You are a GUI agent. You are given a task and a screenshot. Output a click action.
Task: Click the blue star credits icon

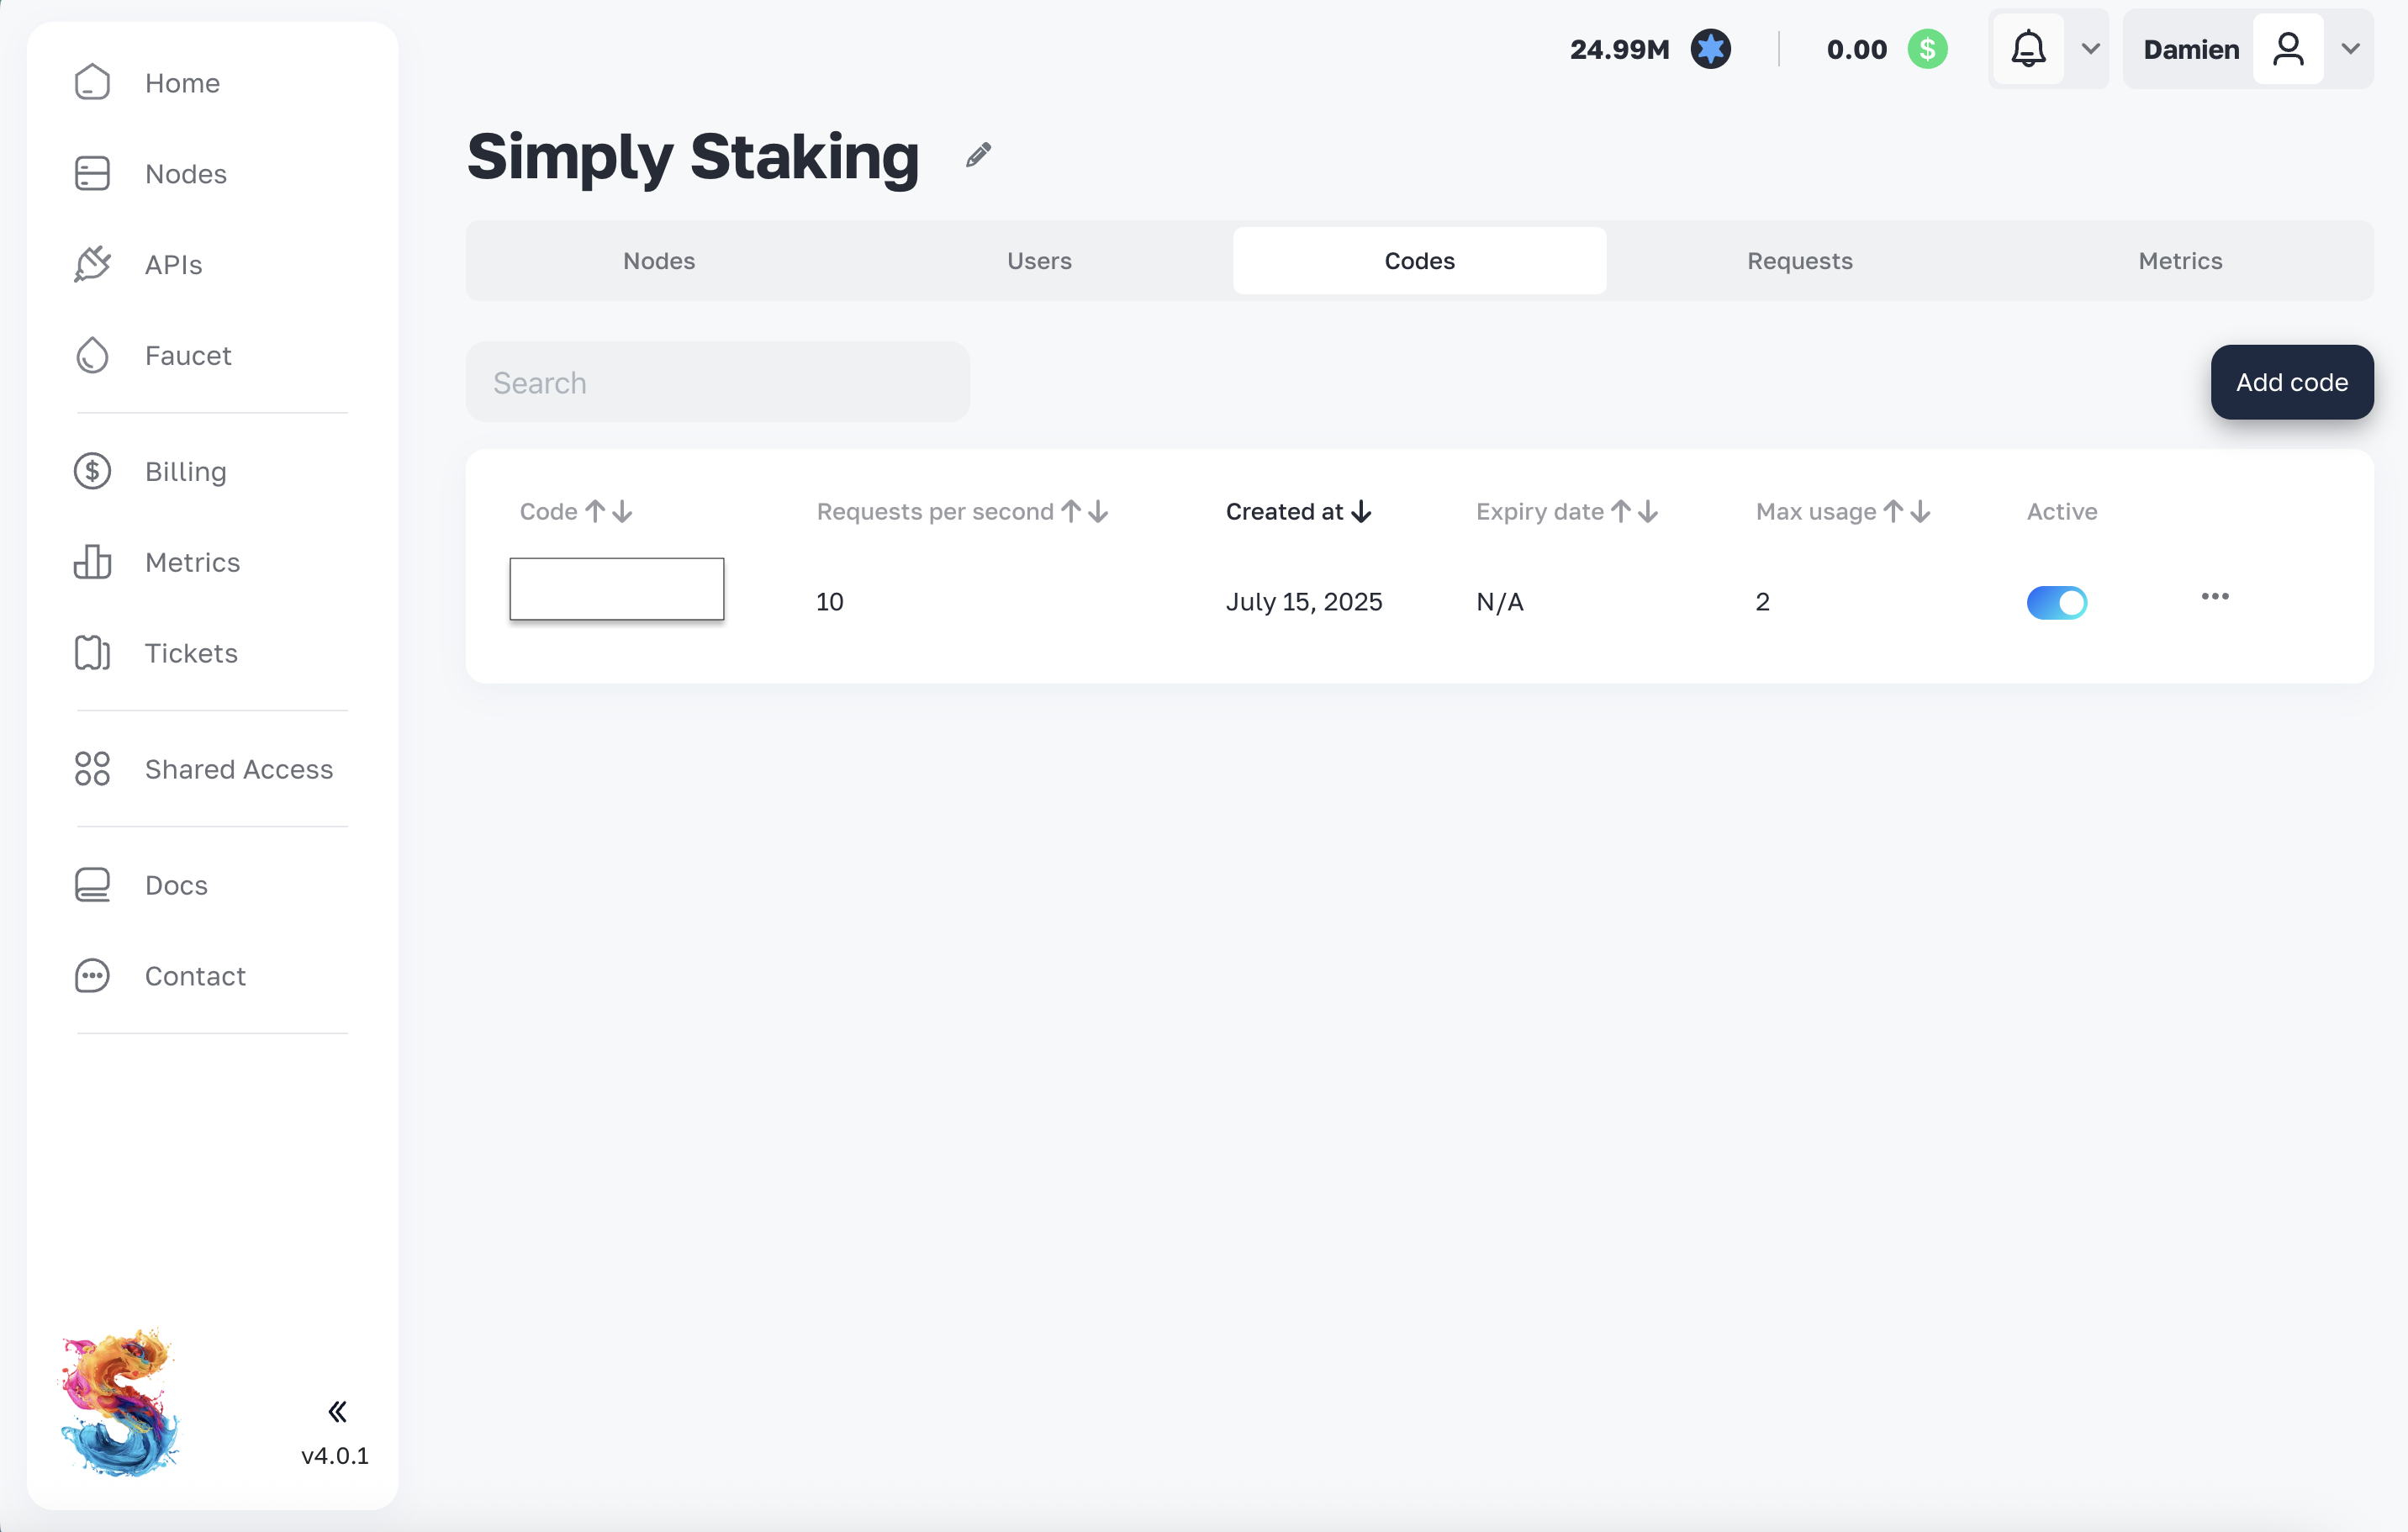[1710, 49]
